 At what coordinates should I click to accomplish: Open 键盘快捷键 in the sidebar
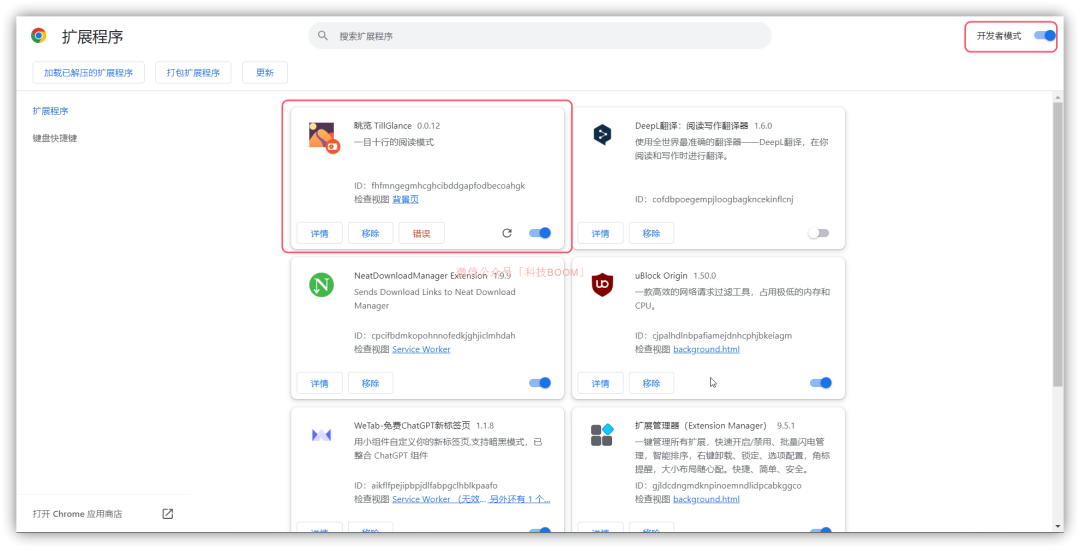point(55,138)
